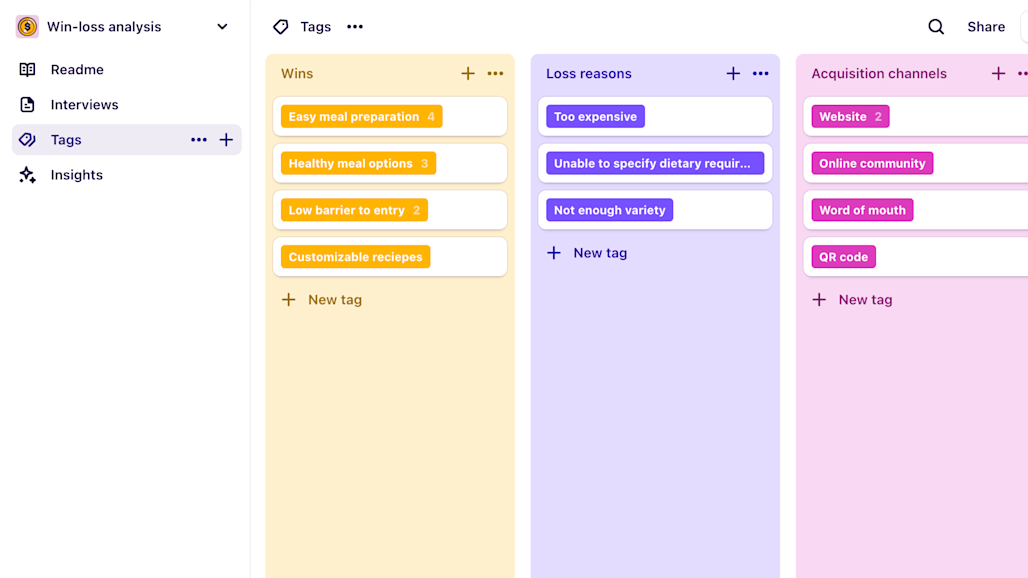Open Loss reasons column more options

761,73
